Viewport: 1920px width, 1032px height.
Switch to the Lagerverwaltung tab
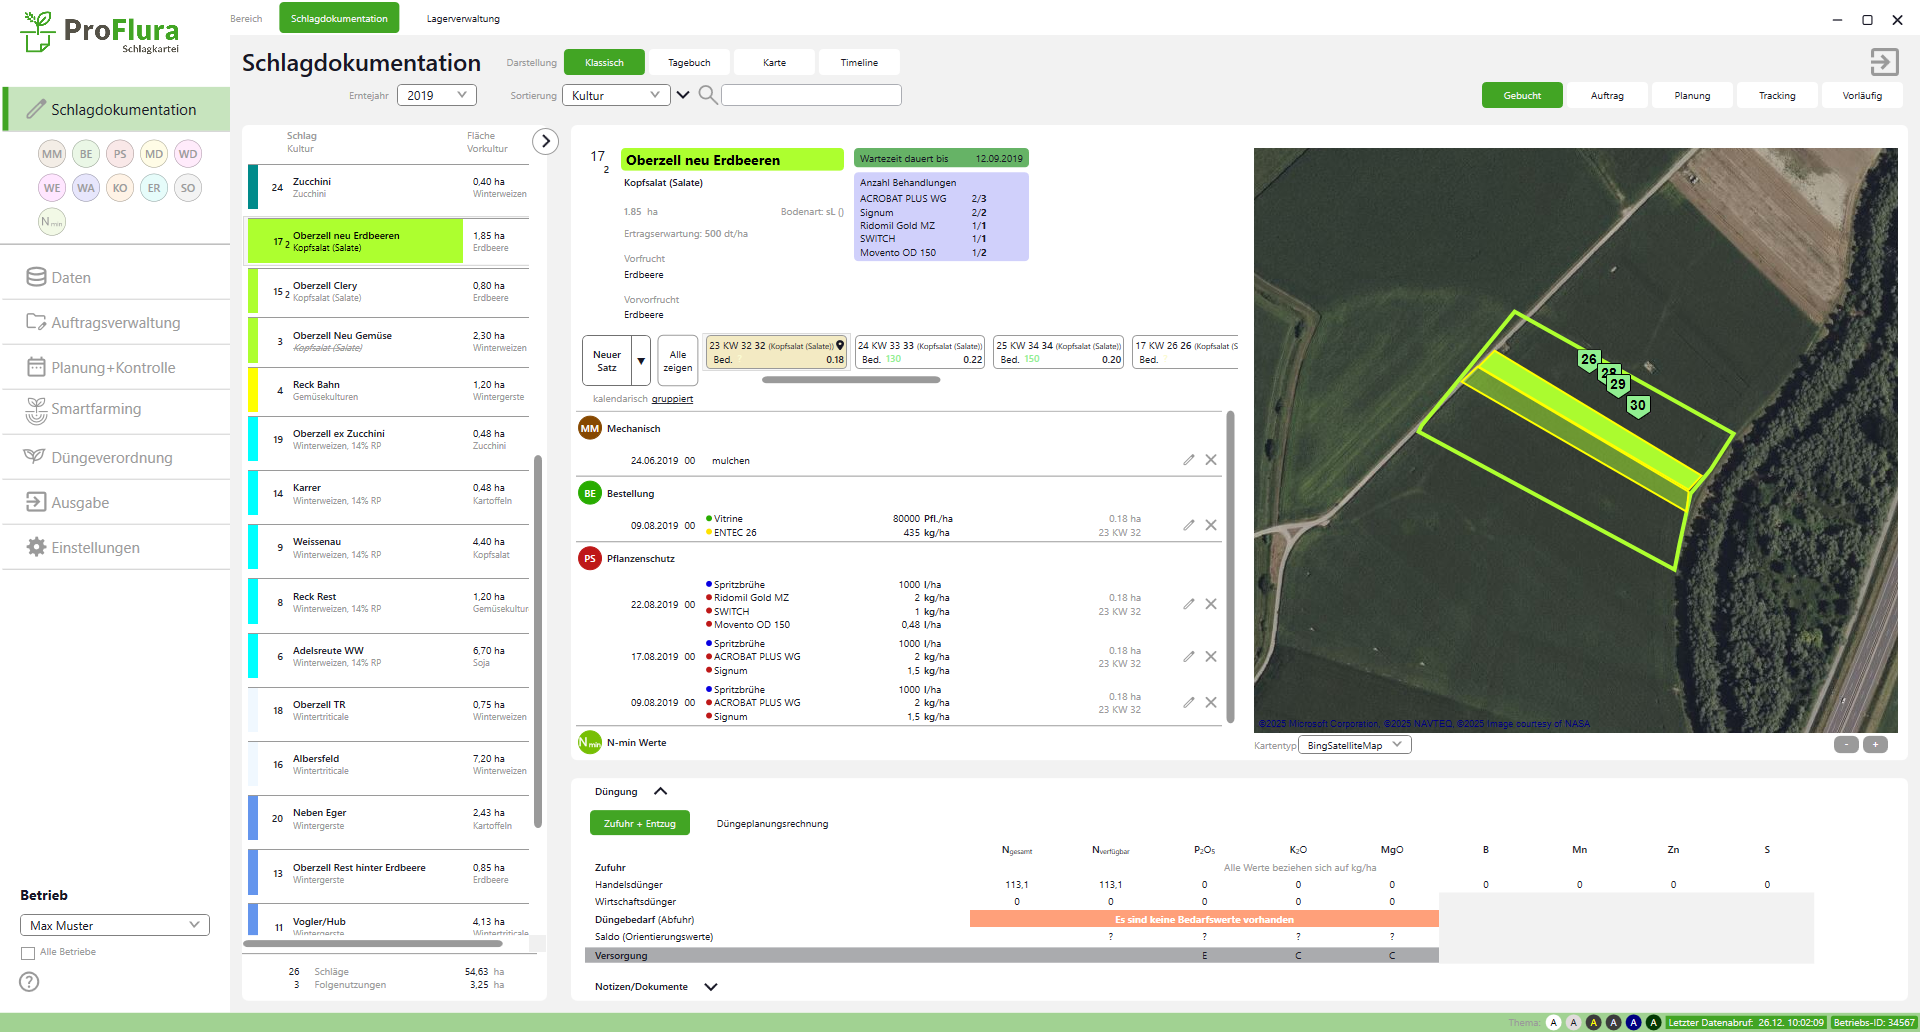tap(463, 19)
